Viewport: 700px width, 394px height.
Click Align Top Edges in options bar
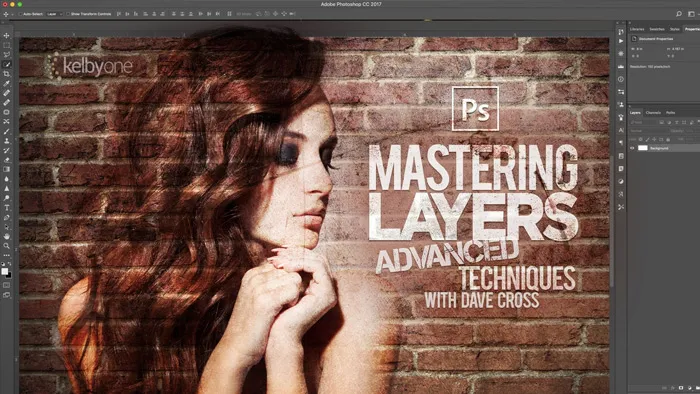pyautogui.click(x=119, y=14)
